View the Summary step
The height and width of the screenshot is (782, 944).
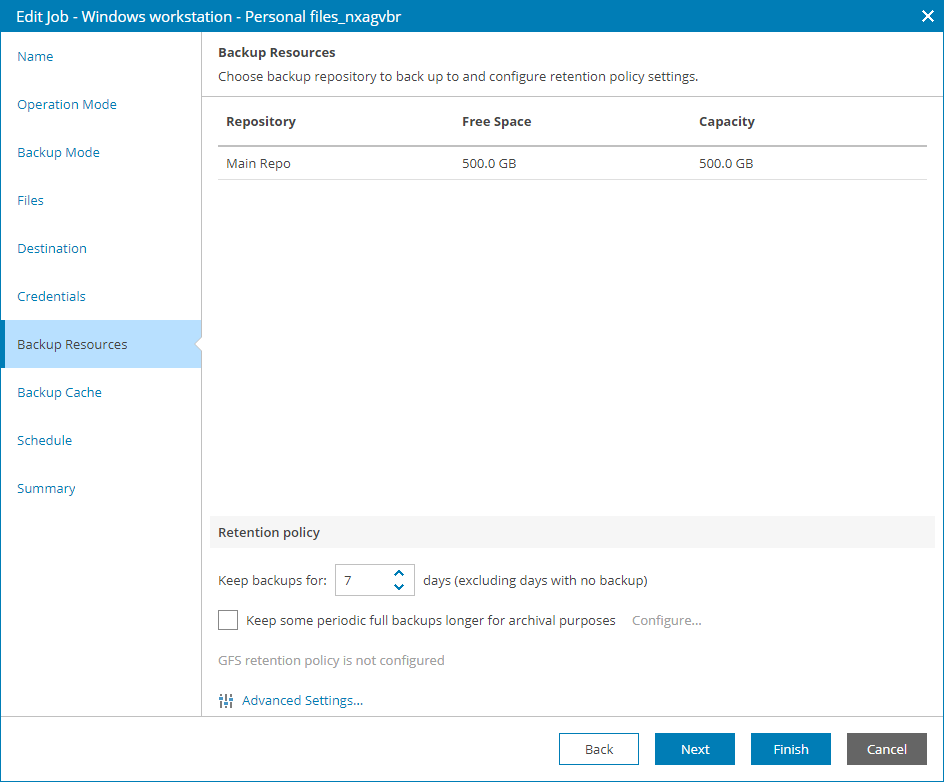[46, 488]
